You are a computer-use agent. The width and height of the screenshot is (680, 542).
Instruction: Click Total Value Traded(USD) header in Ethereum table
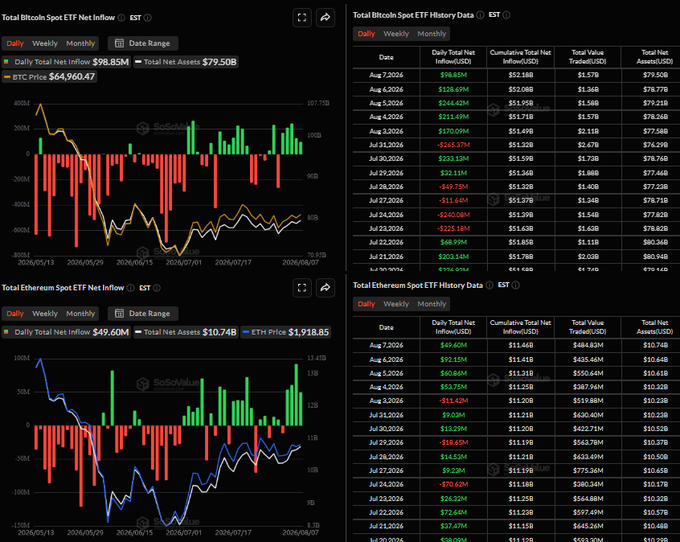click(588, 327)
